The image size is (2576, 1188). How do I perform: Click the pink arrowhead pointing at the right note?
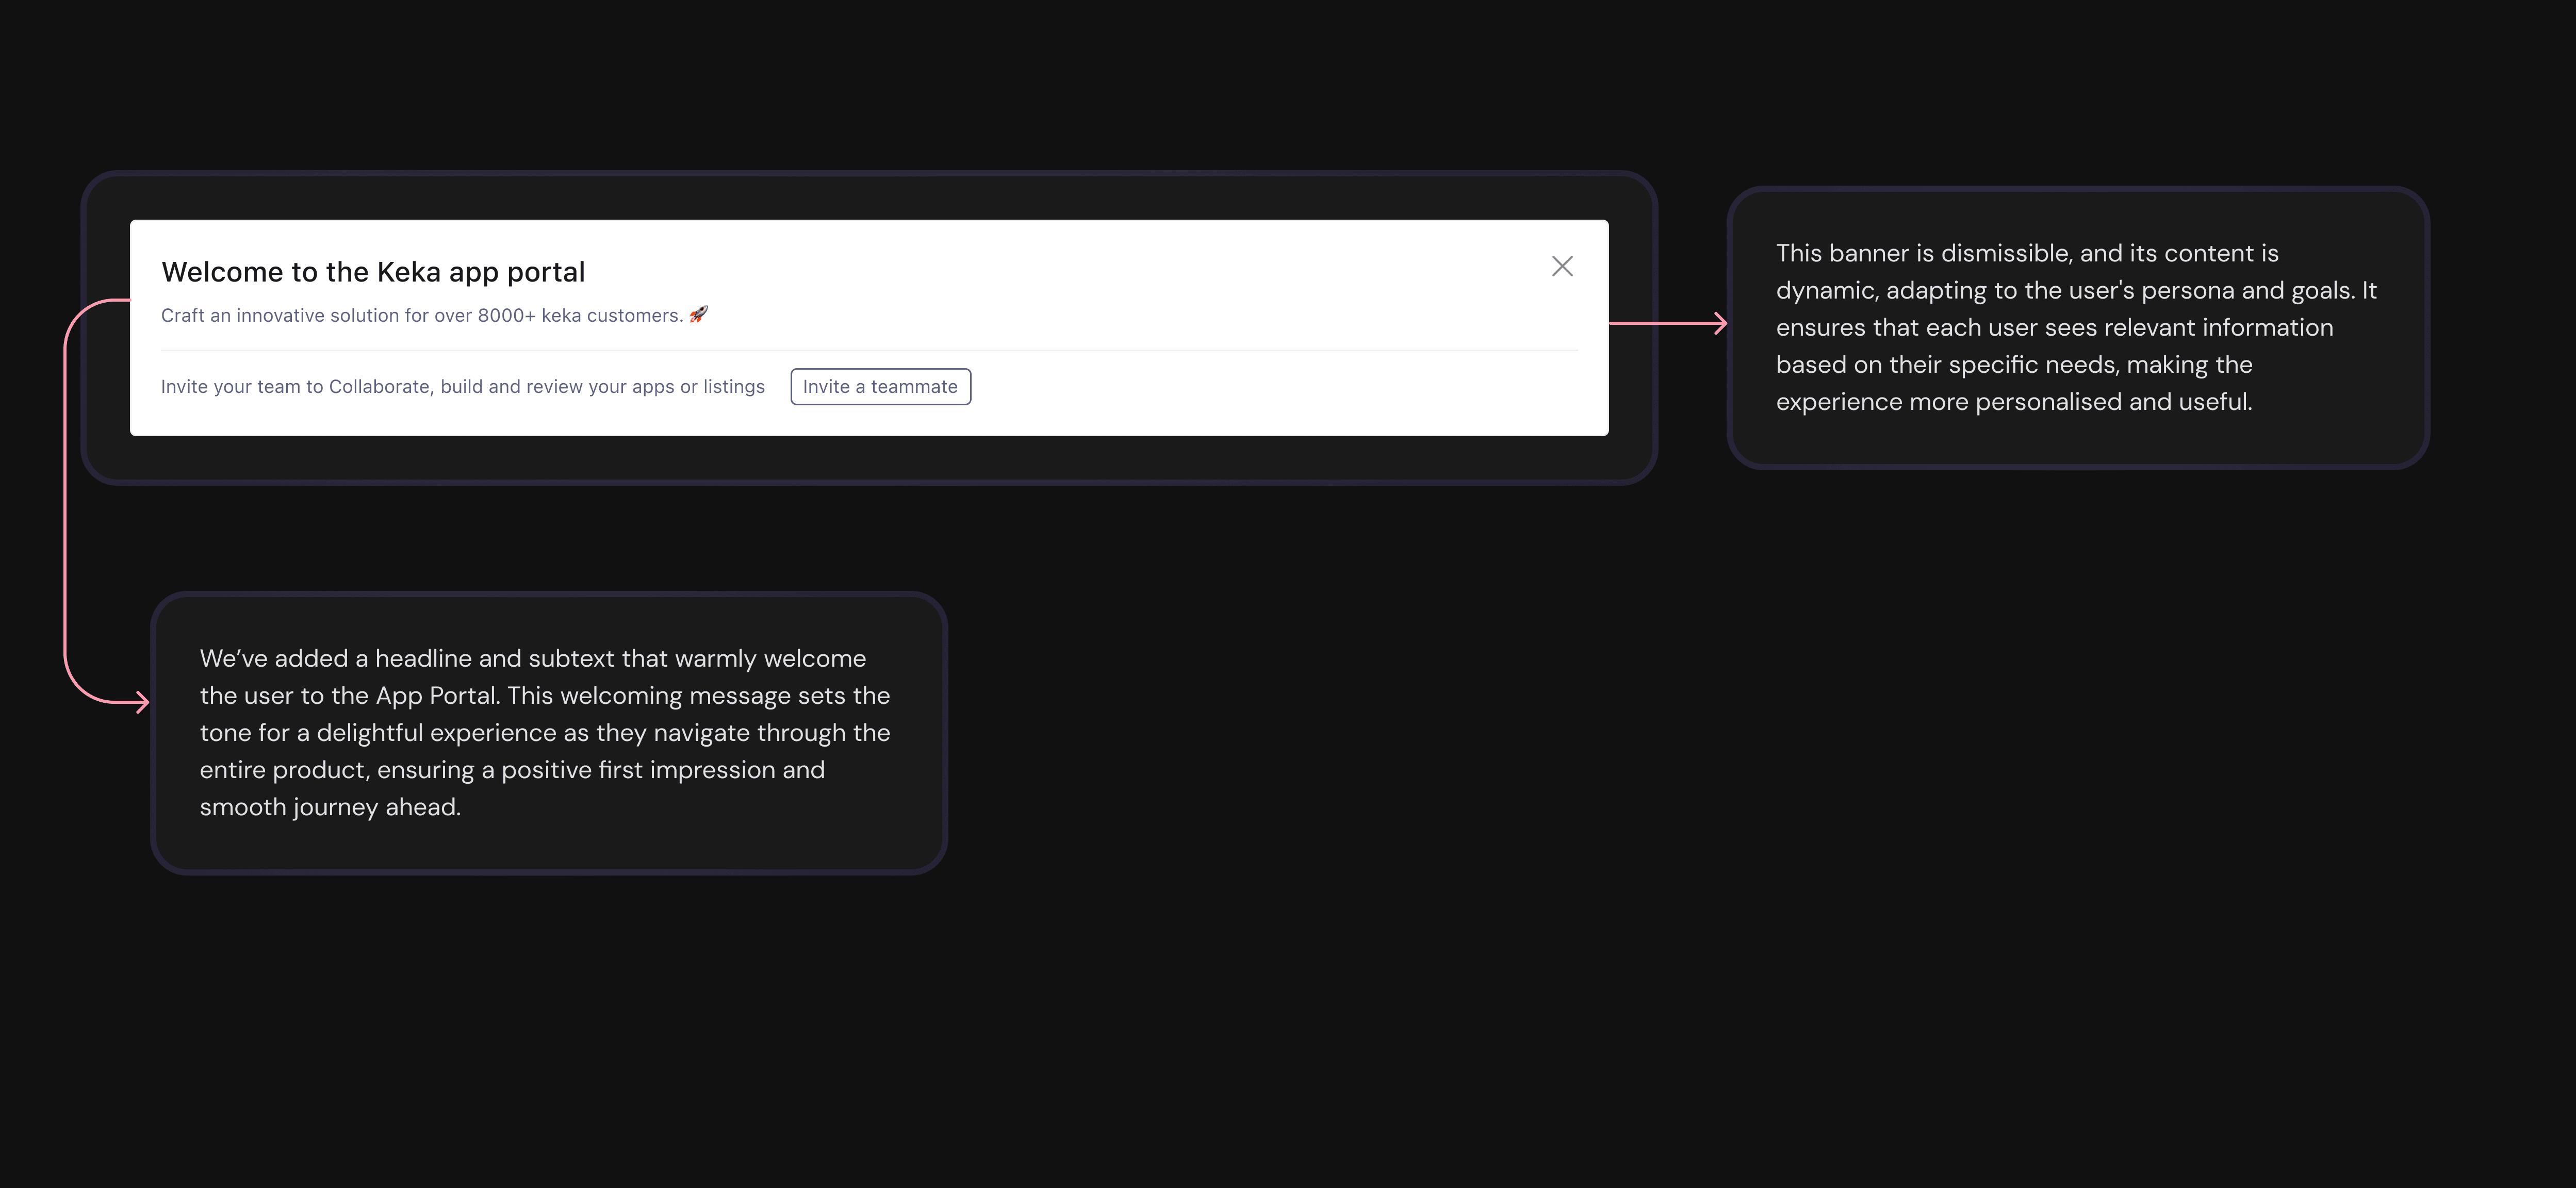[1720, 323]
